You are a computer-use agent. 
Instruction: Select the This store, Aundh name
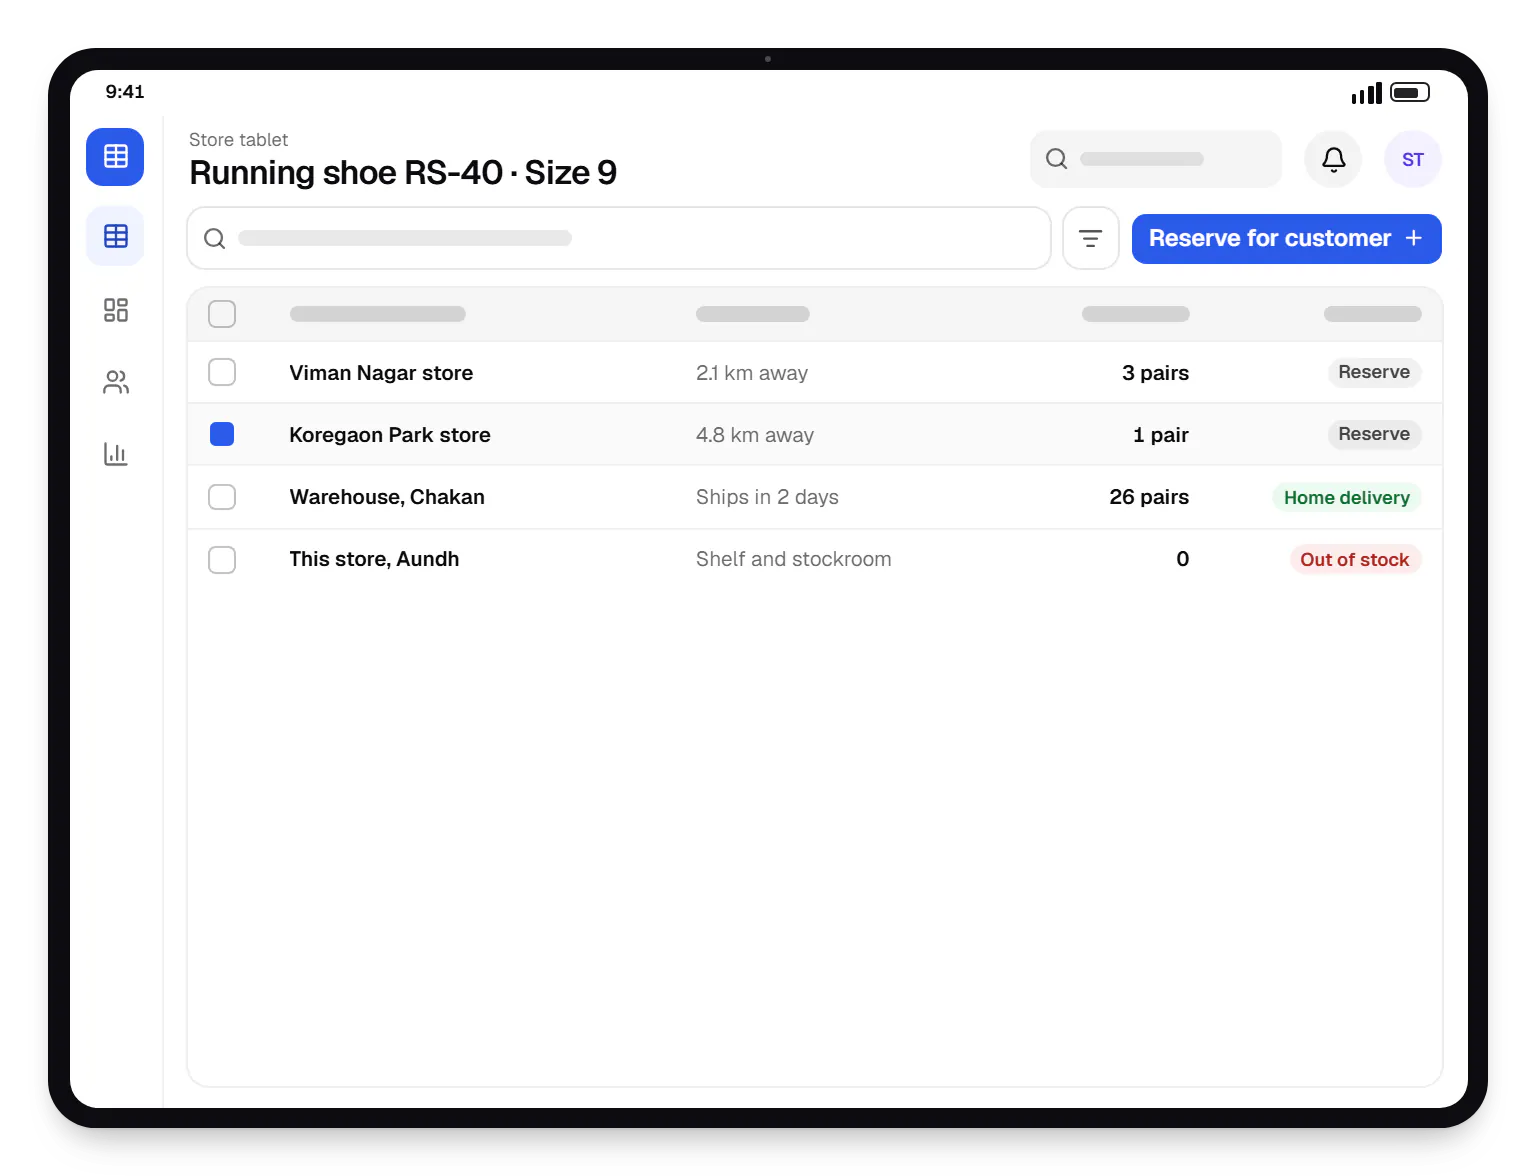[x=374, y=559]
